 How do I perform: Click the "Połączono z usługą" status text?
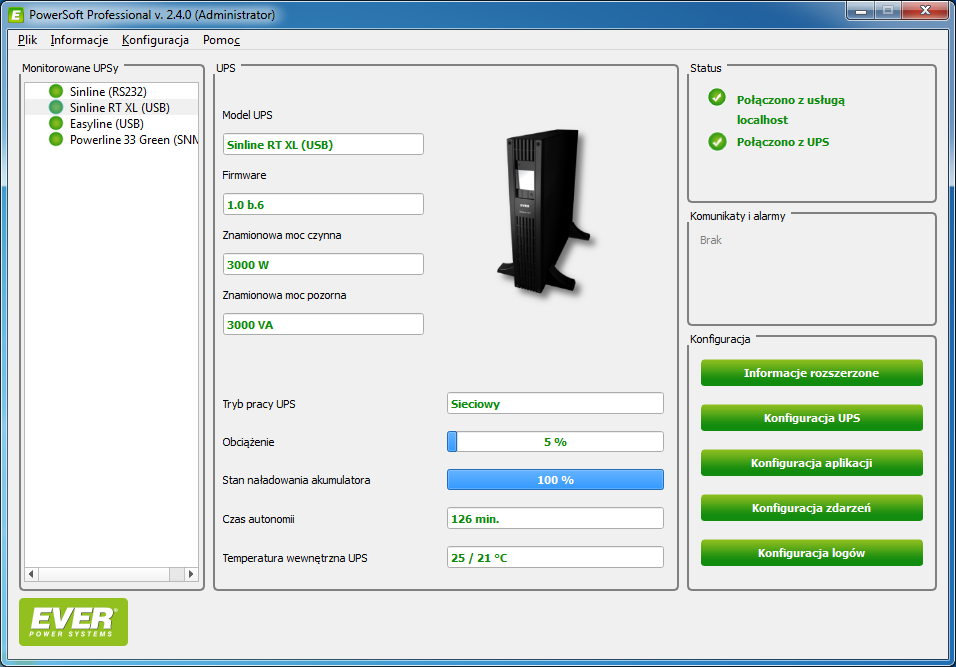pyautogui.click(x=791, y=100)
